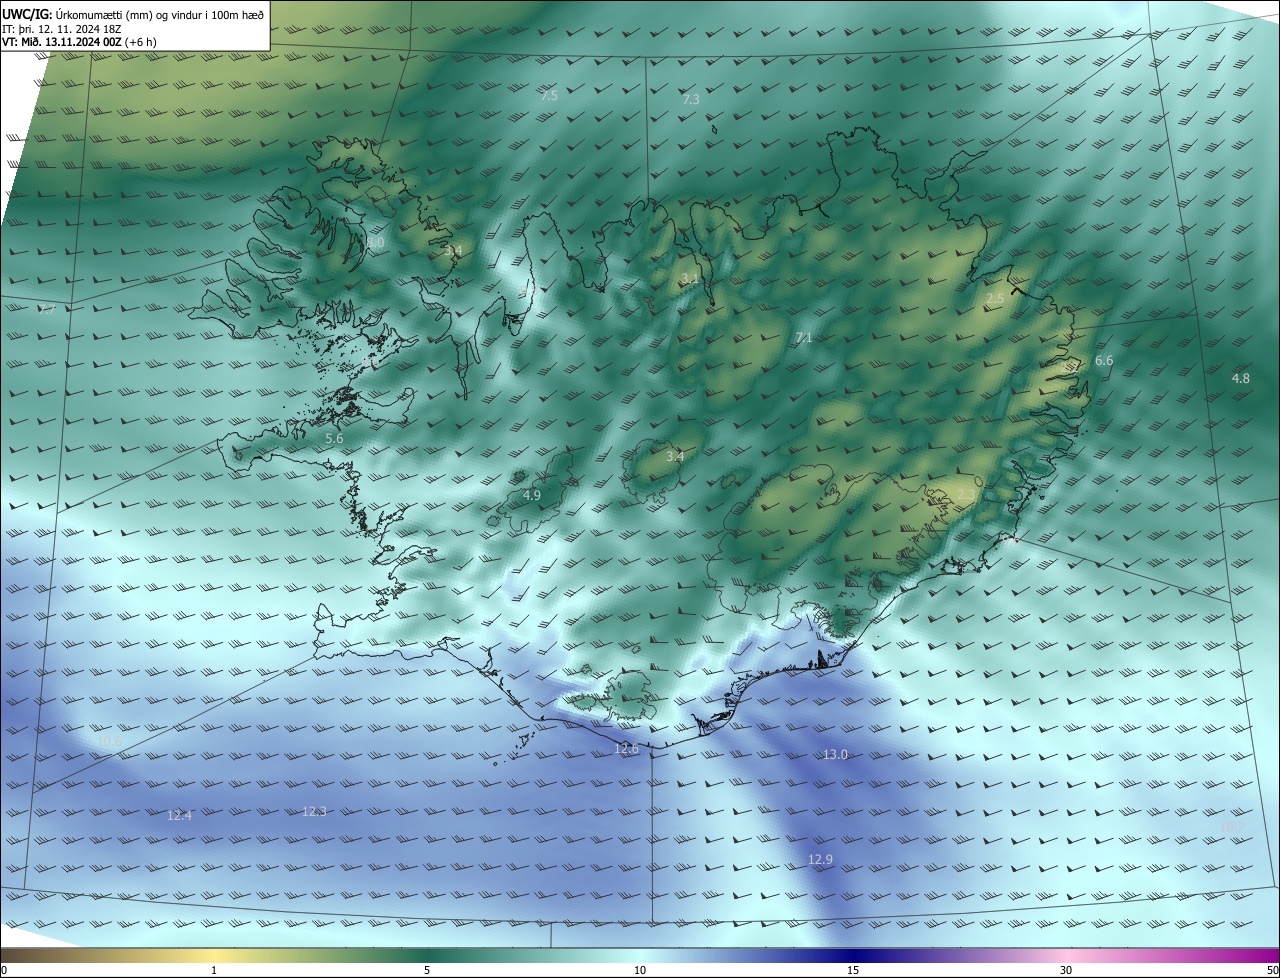The image size is (1280, 978).
Task: Click the colorbar tick label 0
Action: 4,970
